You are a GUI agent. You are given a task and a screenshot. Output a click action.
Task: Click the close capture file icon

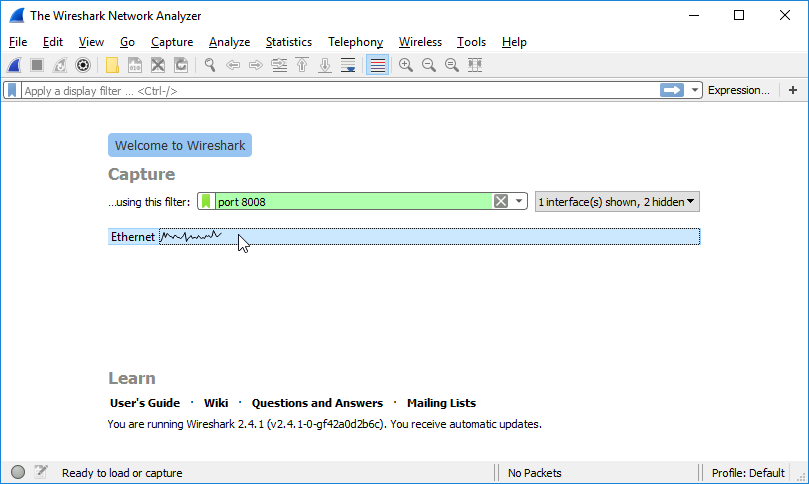point(158,65)
